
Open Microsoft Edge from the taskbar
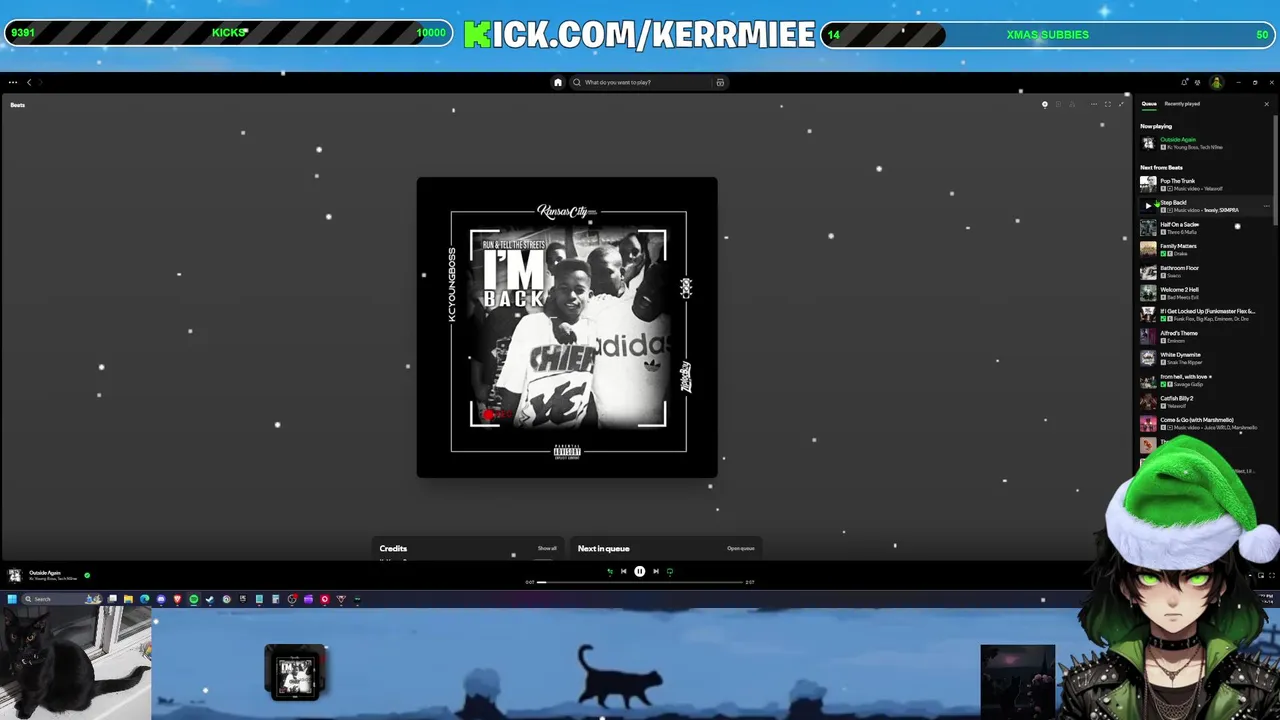click(x=144, y=599)
